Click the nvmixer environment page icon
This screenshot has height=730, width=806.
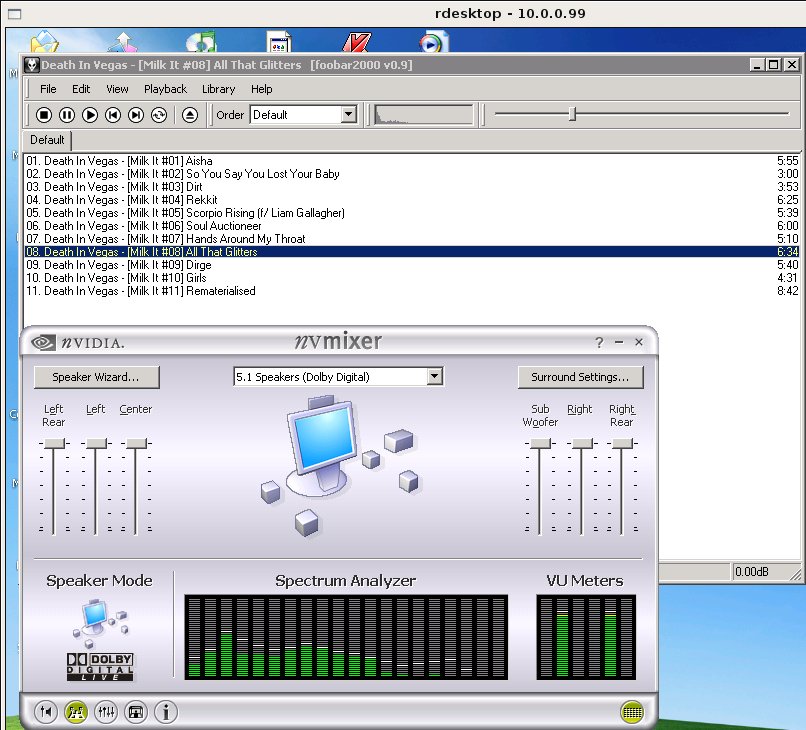136,712
